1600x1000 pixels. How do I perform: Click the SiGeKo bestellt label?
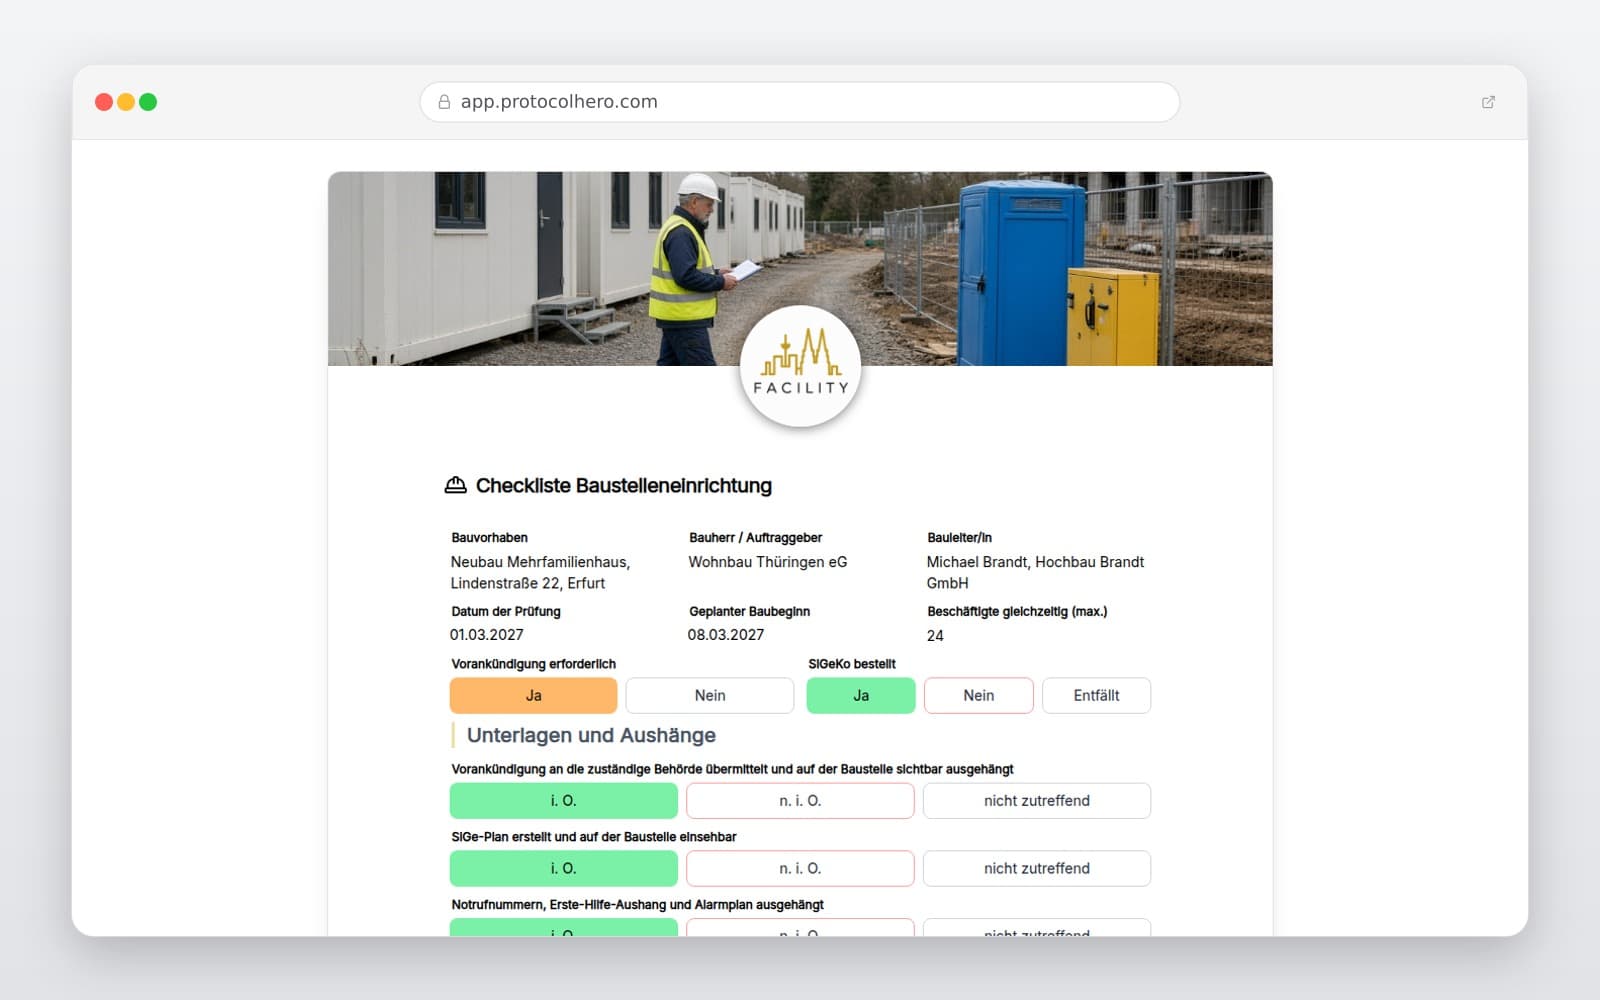pos(852,664)
